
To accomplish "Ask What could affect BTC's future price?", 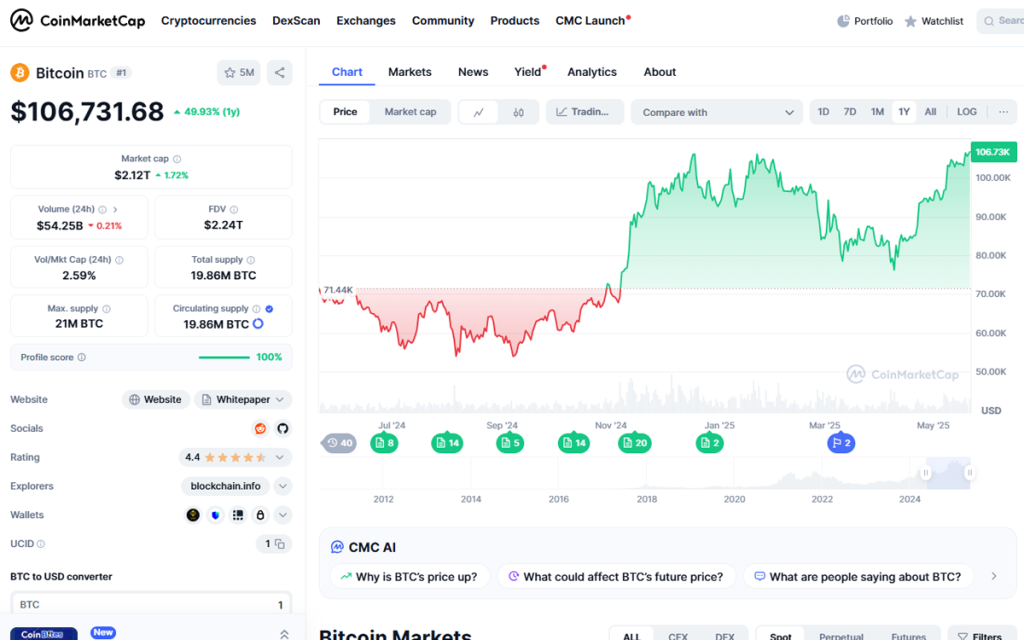I will (x=616, y=577).
